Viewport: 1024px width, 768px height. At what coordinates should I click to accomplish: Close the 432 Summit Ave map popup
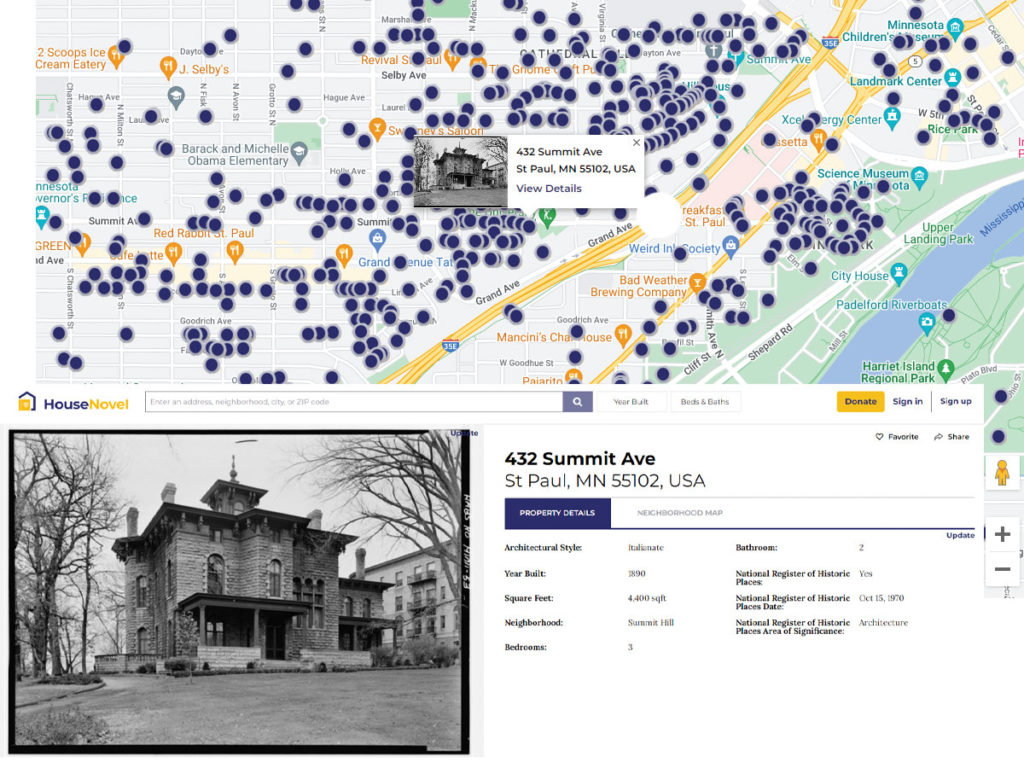point(636,142)
